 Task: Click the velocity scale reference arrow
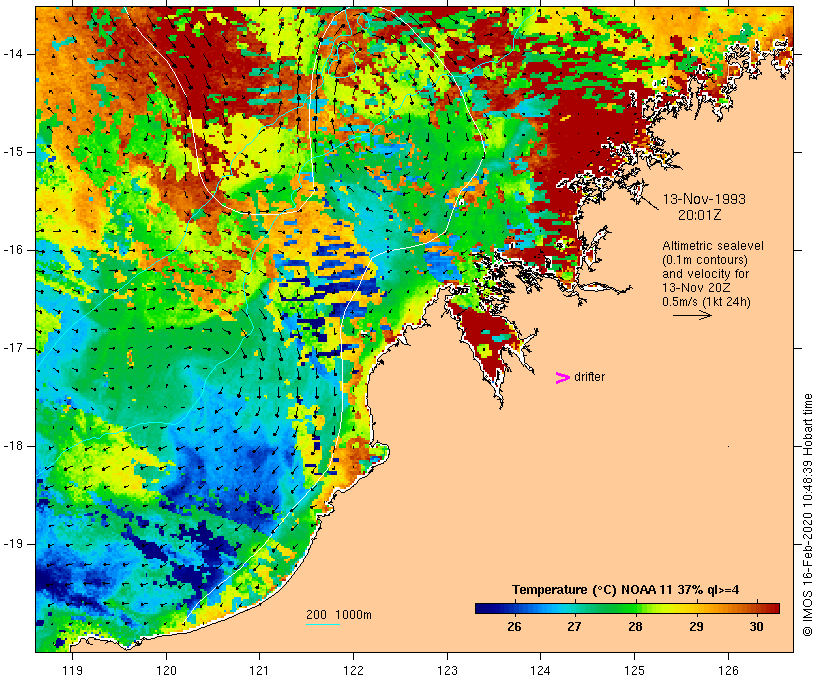(692, 315)
